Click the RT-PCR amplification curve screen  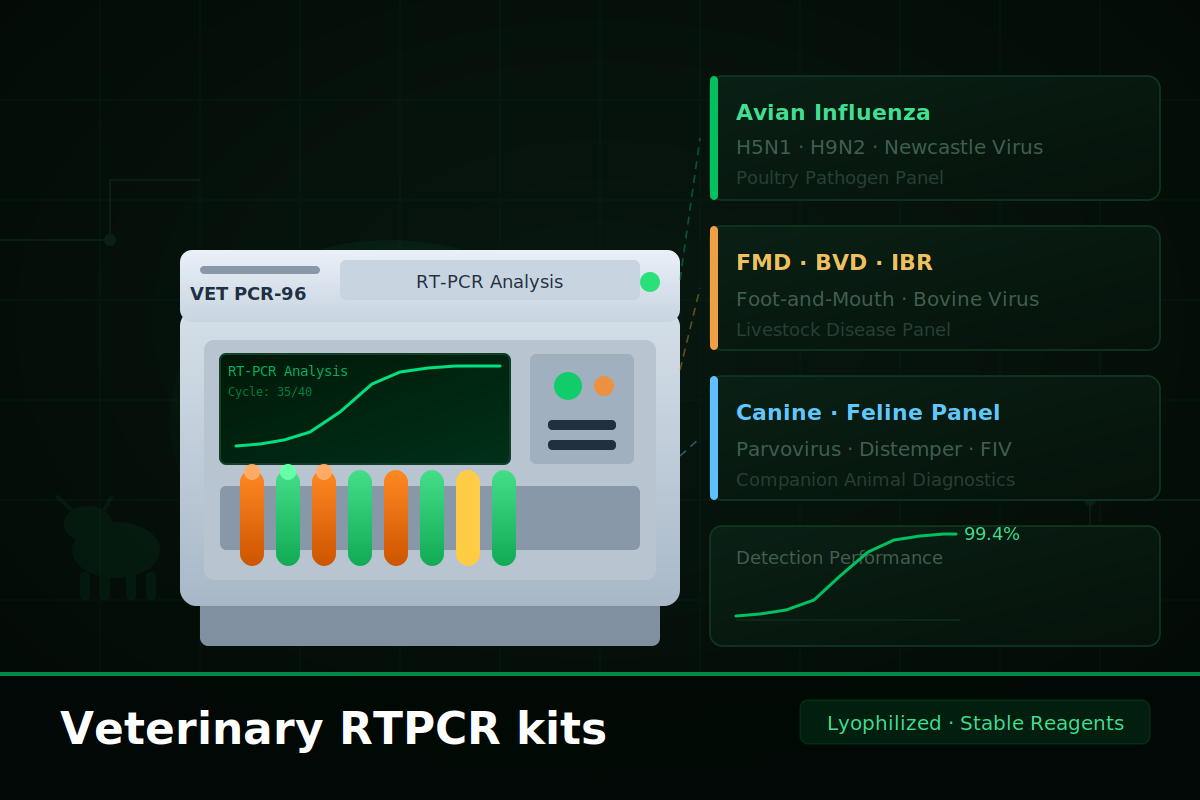tap(365, 409)
